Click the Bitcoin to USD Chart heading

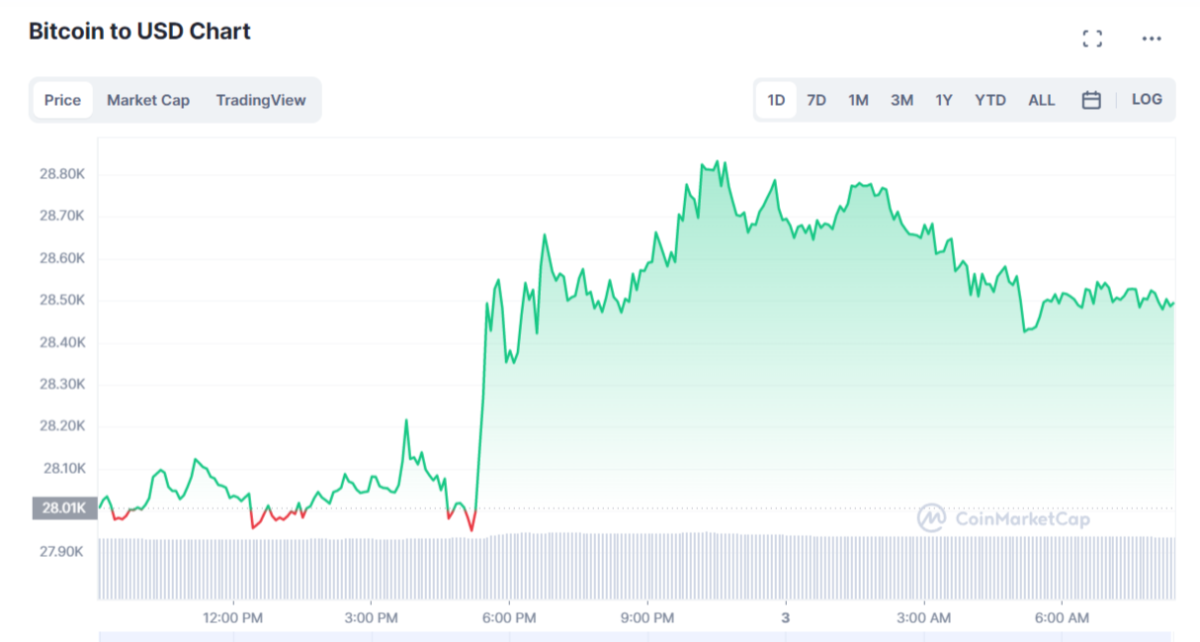pos(139,32)
